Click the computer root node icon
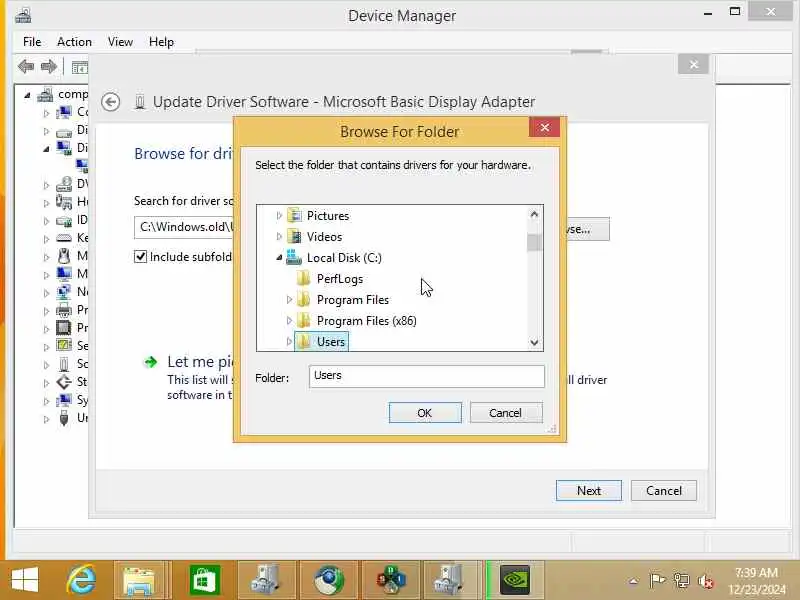800x600 pixels. click(45, 94)
